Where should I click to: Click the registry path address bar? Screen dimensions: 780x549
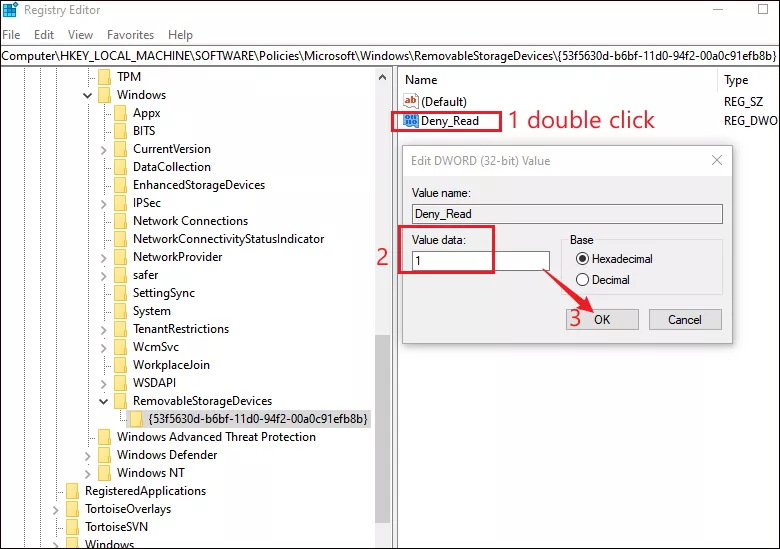pos(390,56)
